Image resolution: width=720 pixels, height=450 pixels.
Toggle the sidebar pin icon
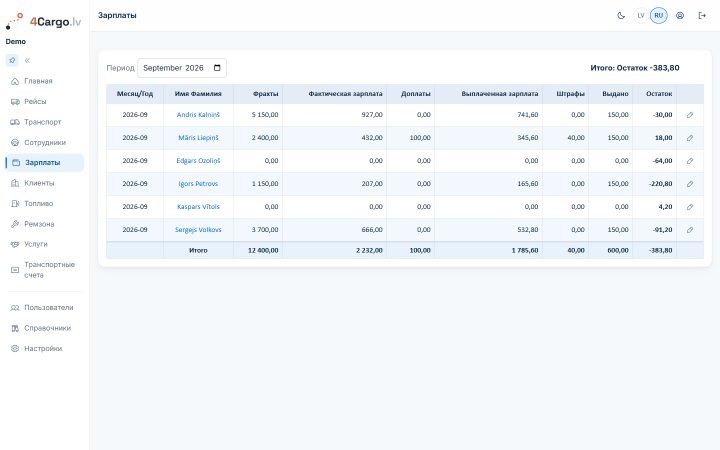pyautogui.click(x=12, y=60)
